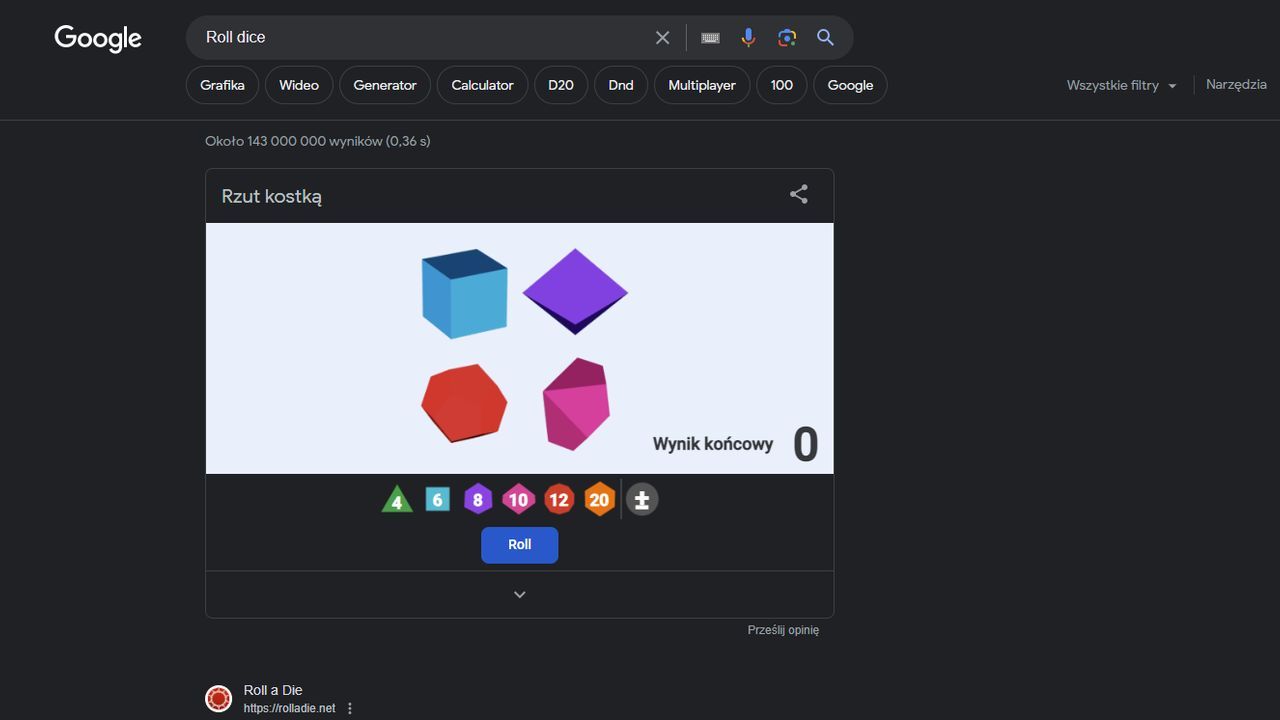1280x720 pixels.
Task: Add a pink 10-sided die
Action: [518, 499]
